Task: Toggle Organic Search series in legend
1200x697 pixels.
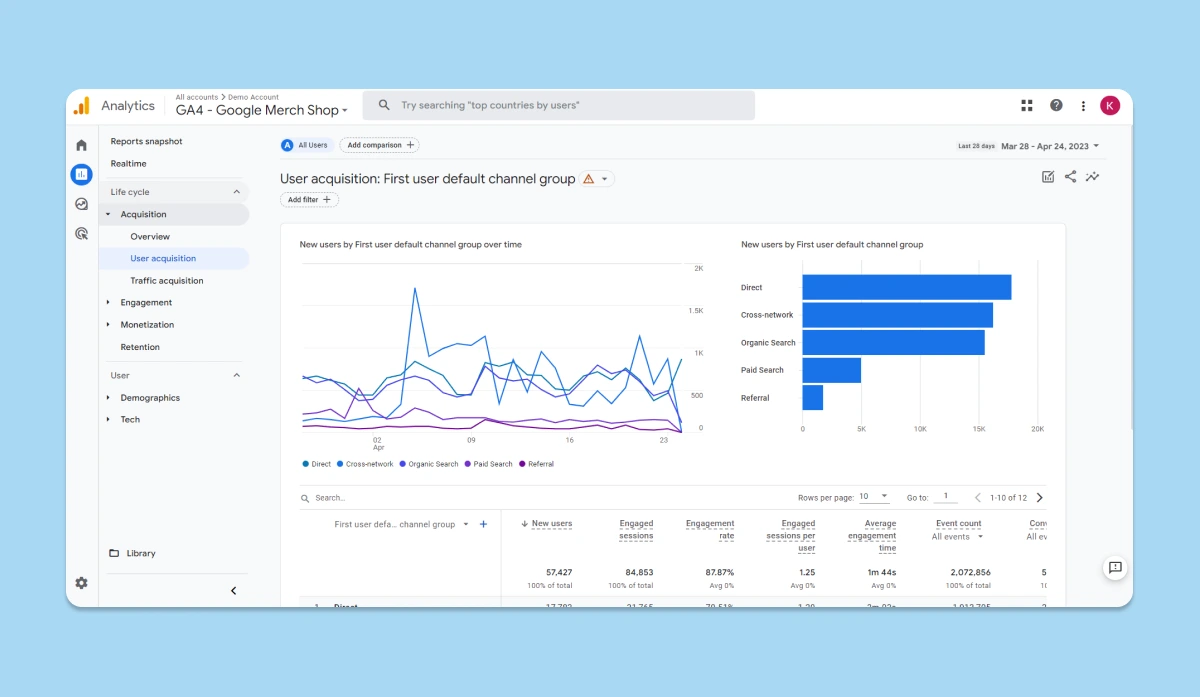Action: click(428, 464)
